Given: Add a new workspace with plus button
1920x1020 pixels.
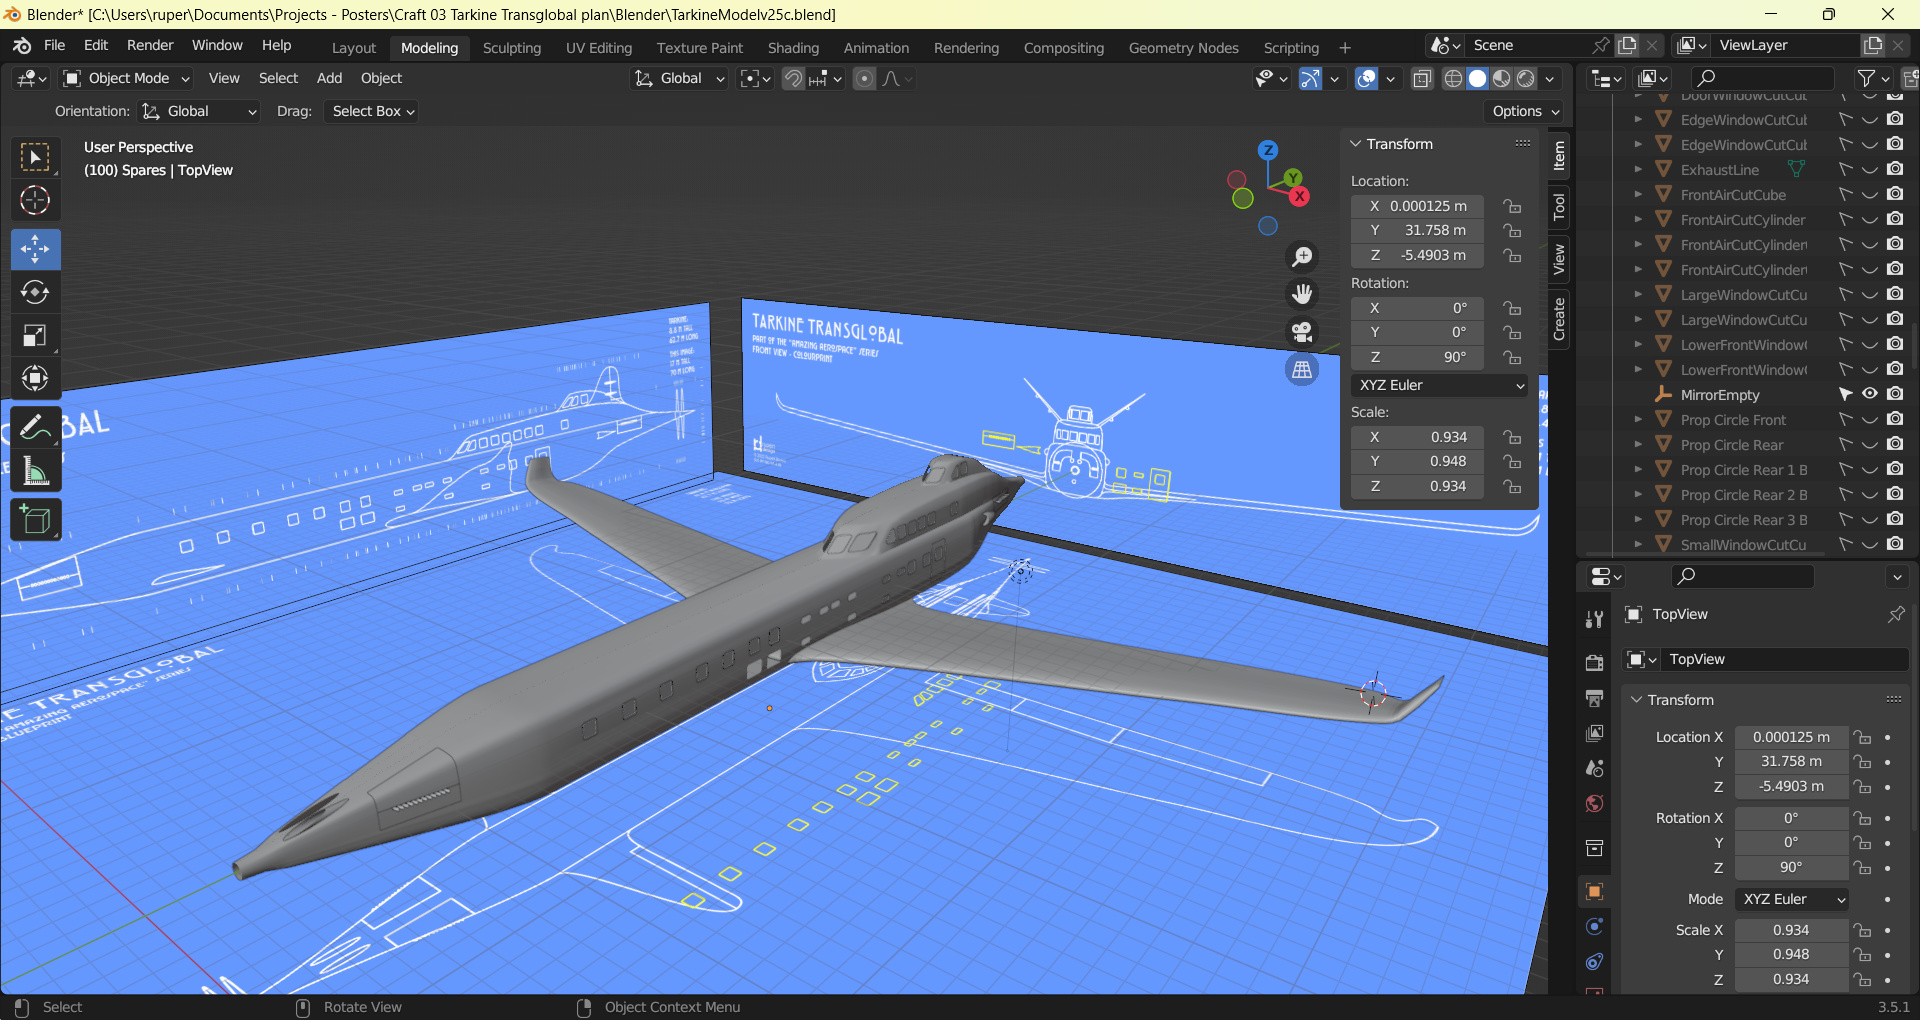Looking at the screenshot, I should (x=1345, y=48).
